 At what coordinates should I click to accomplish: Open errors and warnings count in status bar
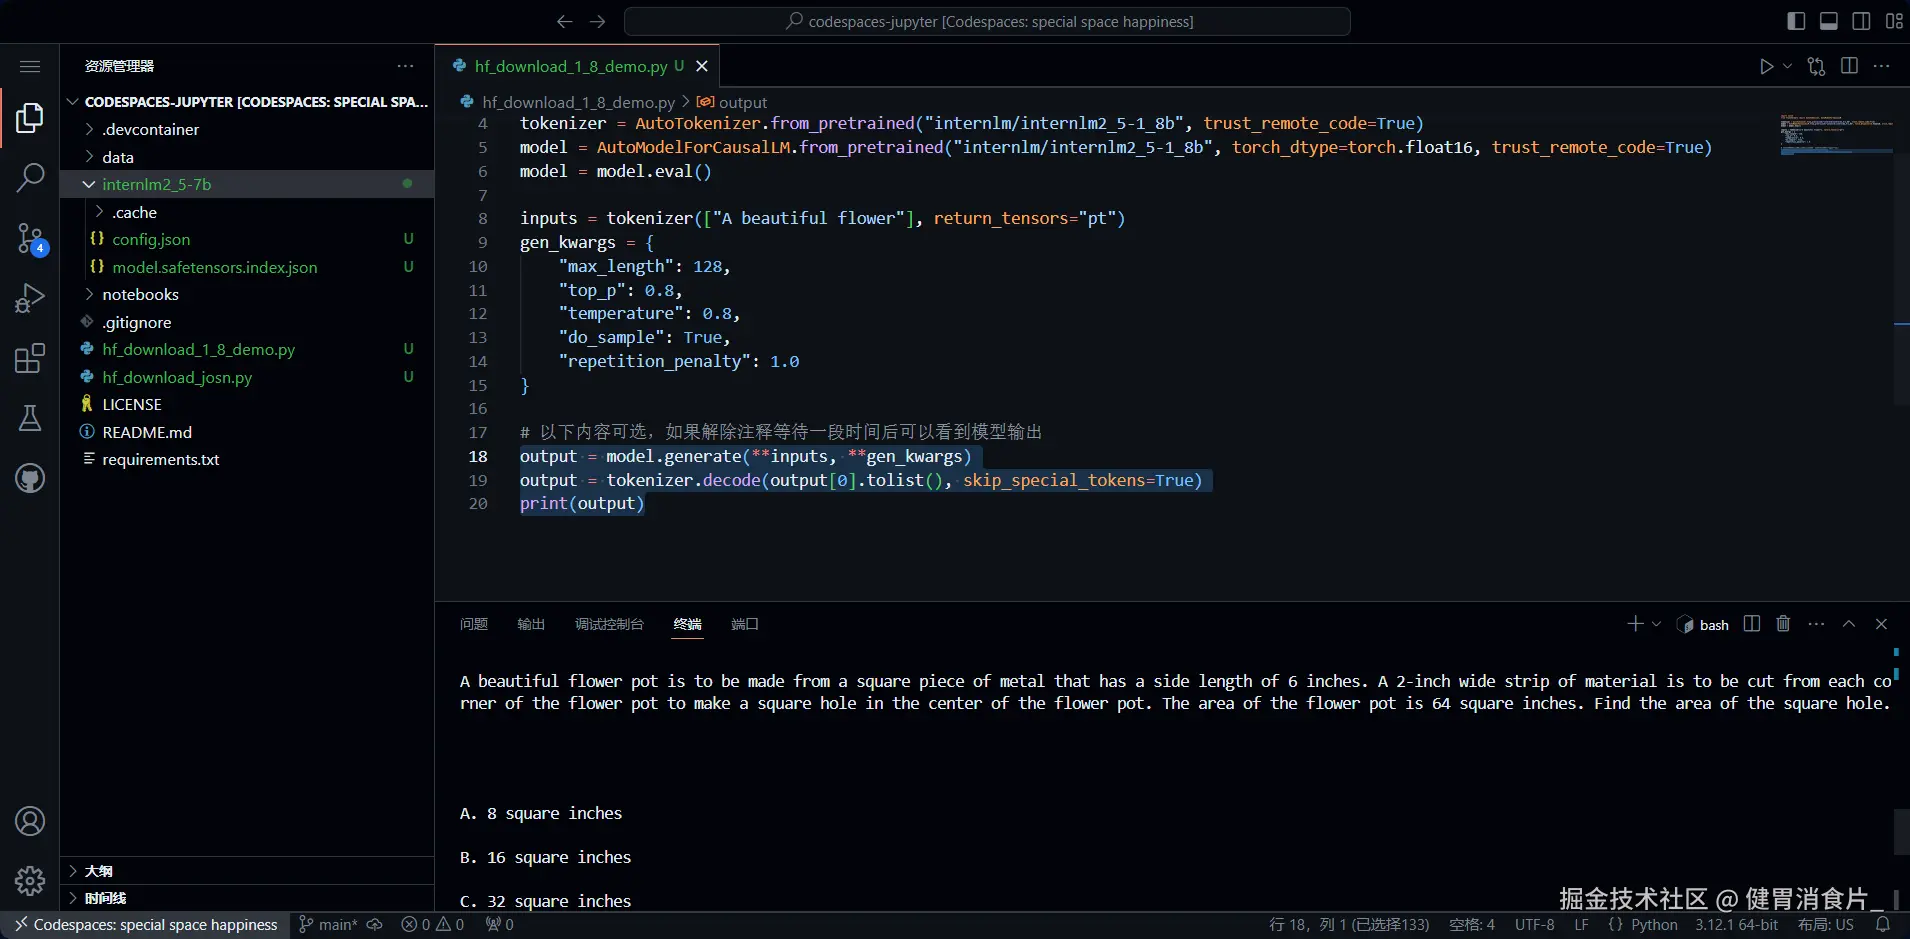coord(433,925)
